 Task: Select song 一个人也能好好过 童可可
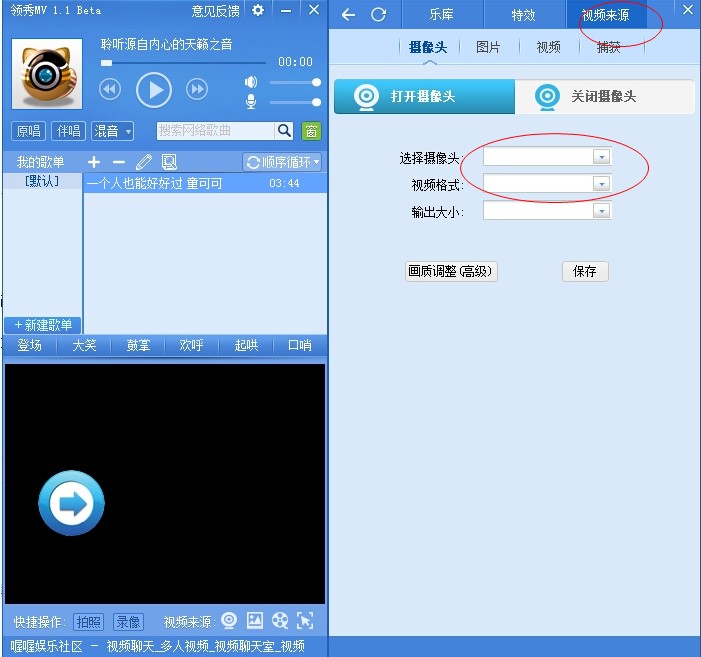(x=205, y=183)
